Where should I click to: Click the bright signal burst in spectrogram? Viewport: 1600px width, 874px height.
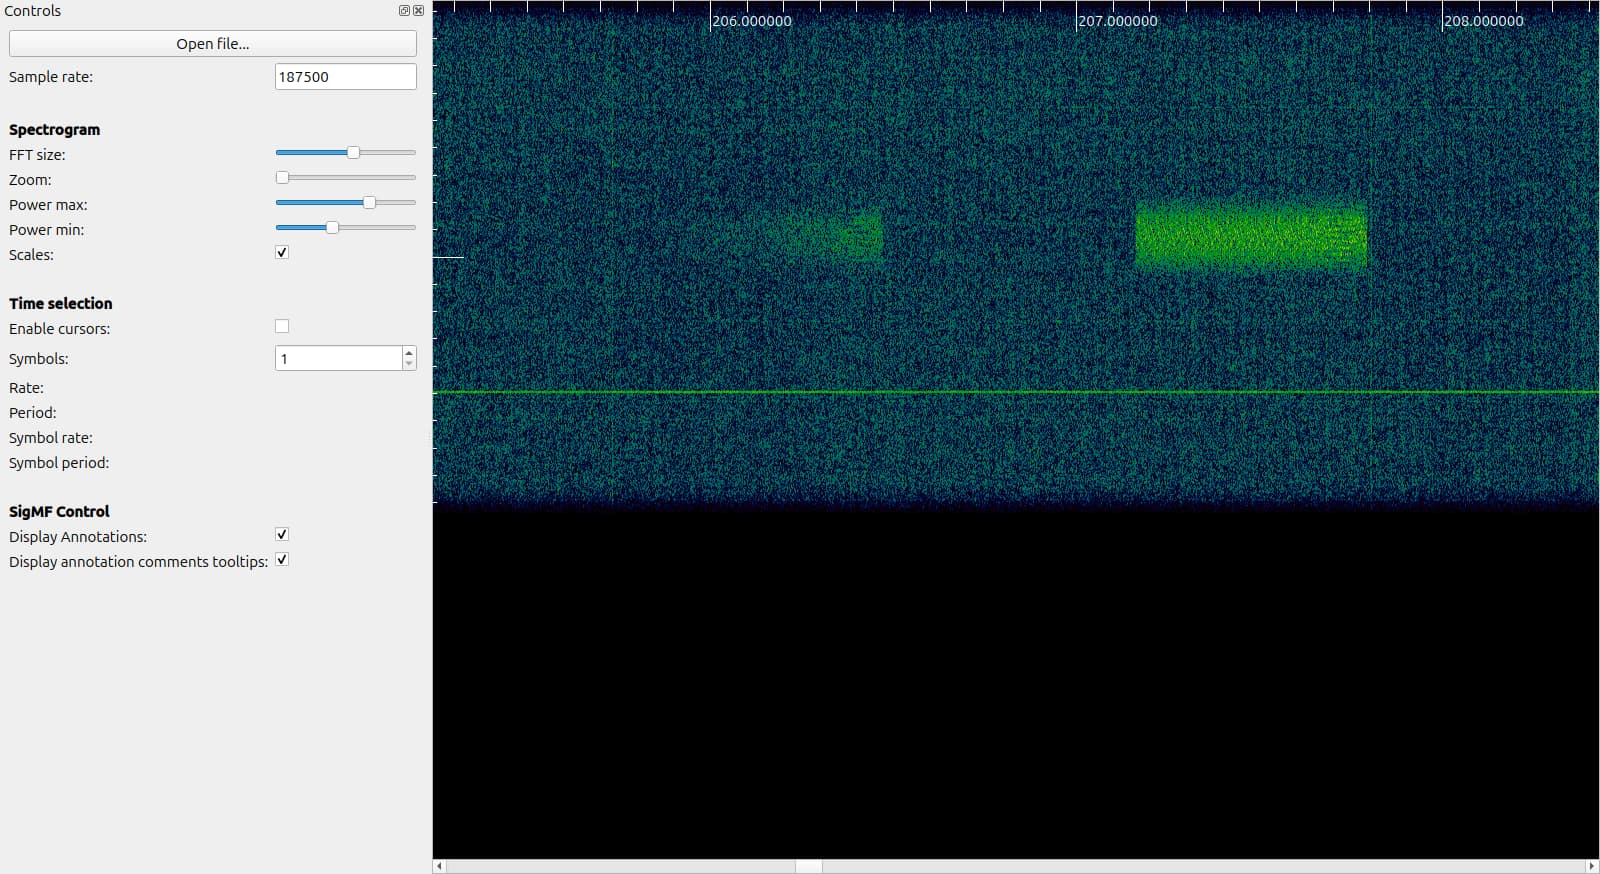(1251, 236)
